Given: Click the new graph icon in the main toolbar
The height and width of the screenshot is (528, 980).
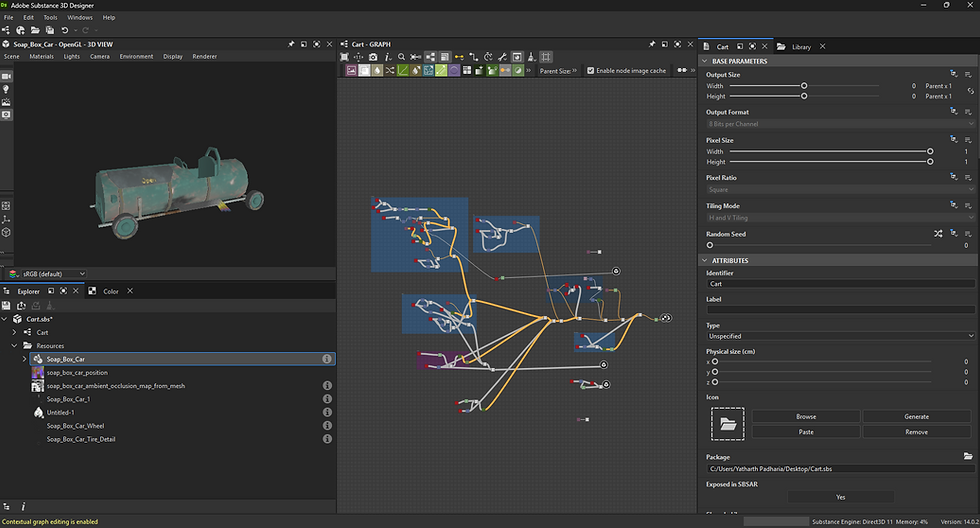Looking at the screenshot, I should [x=6, y=30].
